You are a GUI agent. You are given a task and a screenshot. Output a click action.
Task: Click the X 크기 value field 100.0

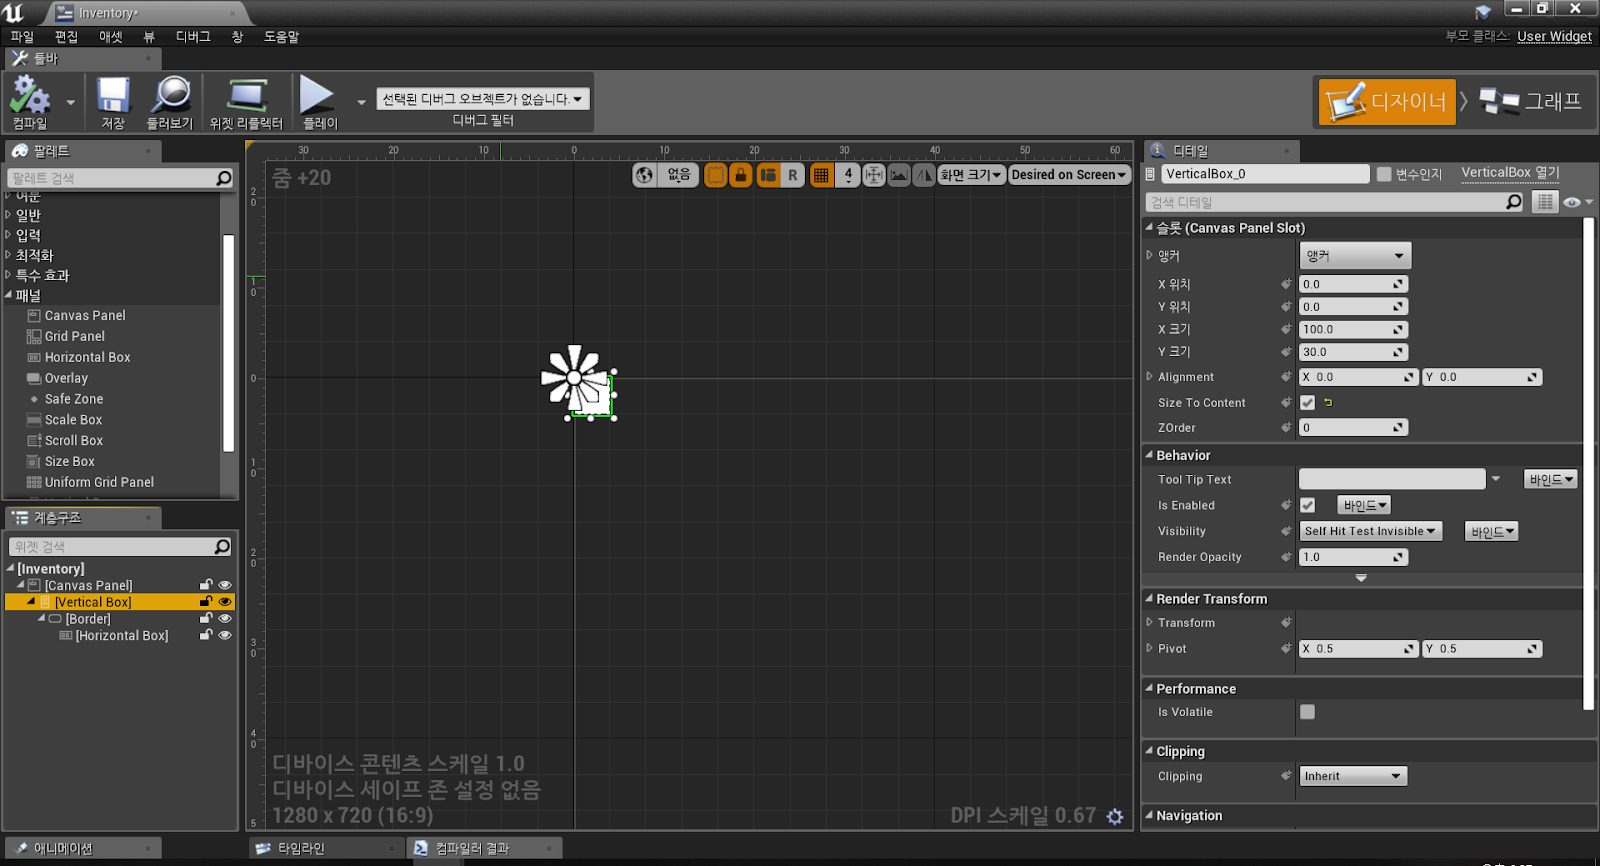tap(1353, 329)
